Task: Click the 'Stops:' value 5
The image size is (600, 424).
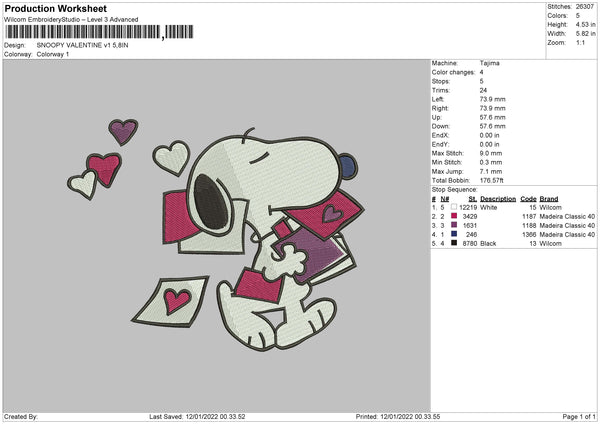Action: point(481,81)
